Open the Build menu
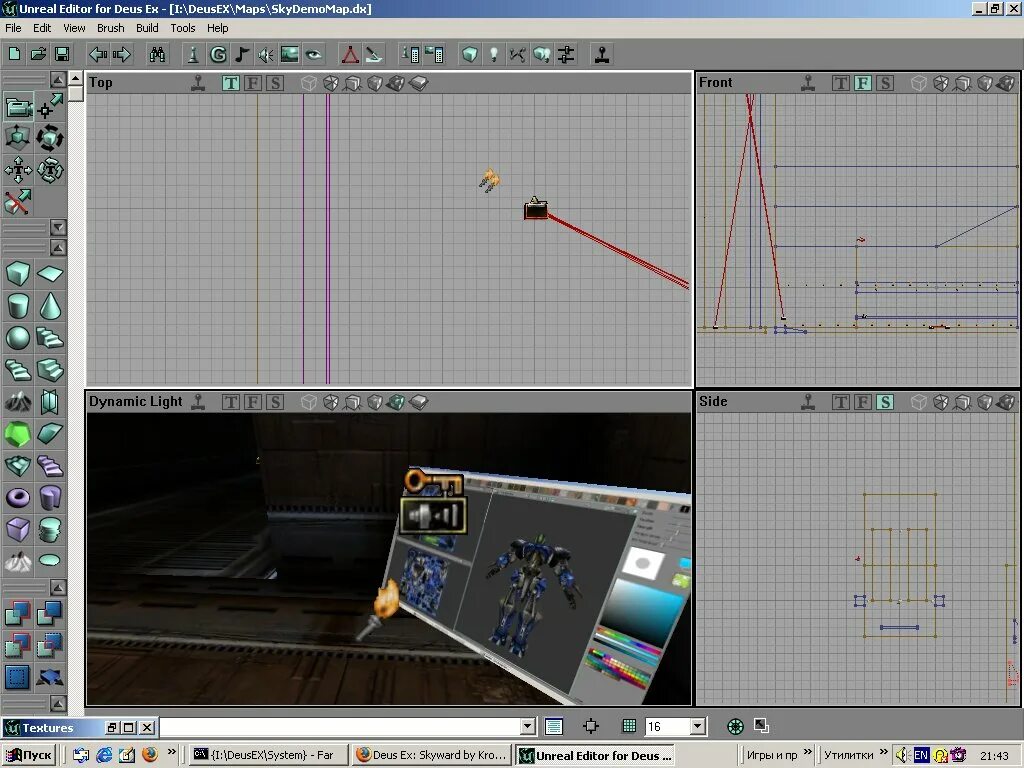Image resolution: width=1024 pixels, height=768 pixels. click(x=146, y=28)
